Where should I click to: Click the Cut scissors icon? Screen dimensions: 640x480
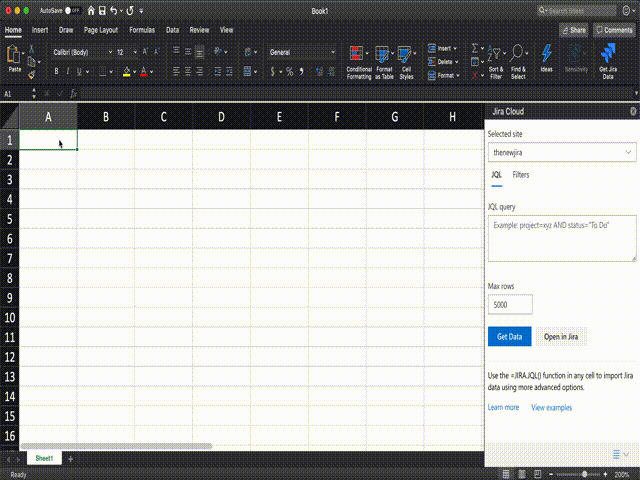coord(31,49)
